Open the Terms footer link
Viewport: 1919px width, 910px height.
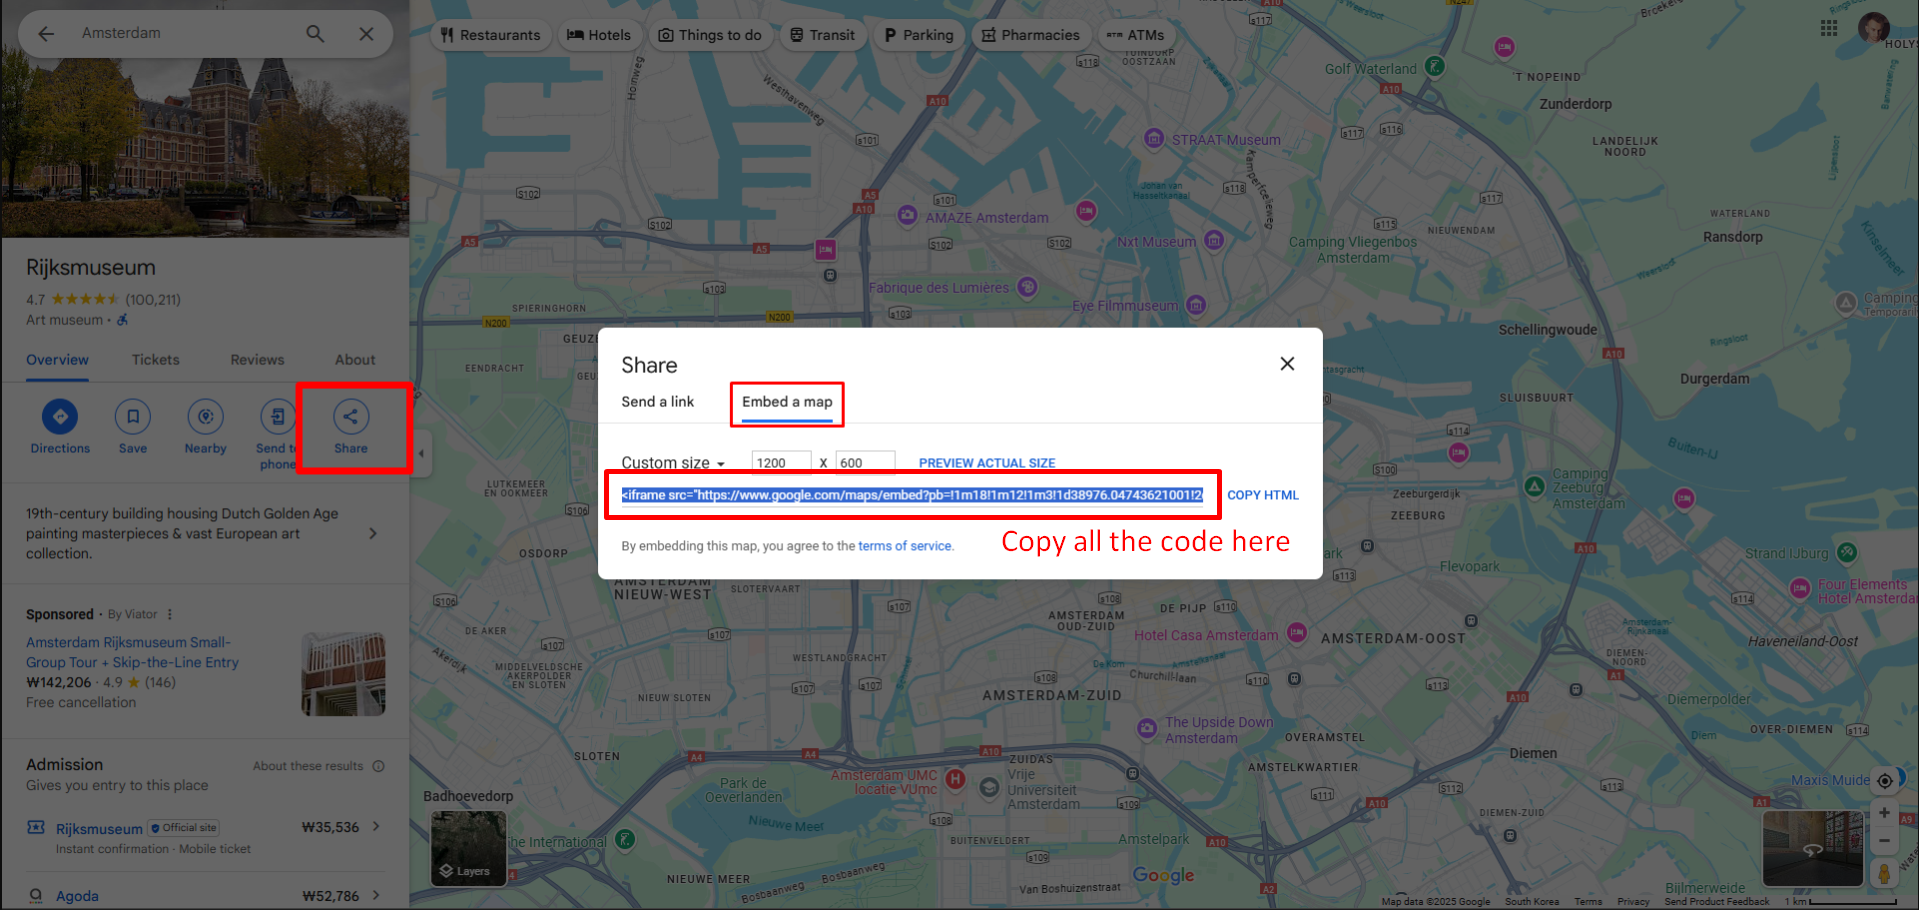pyautogui.click(x=1588, y=902)
